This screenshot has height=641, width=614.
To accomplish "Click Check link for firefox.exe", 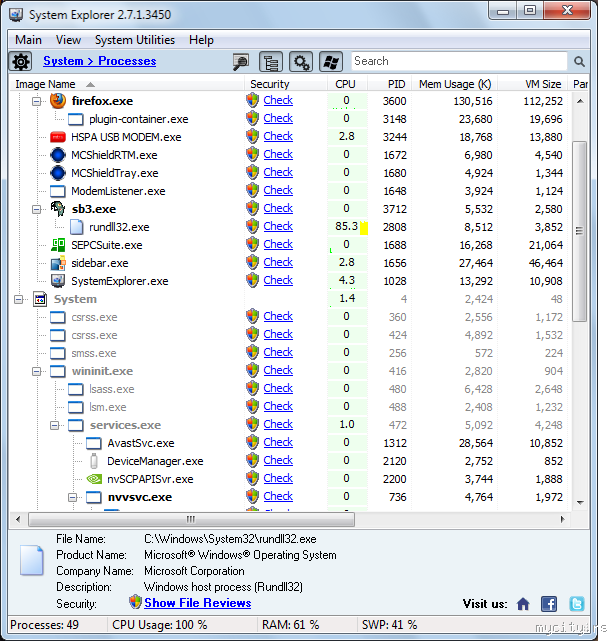I will pyautogui.click(x=278, y=100).
